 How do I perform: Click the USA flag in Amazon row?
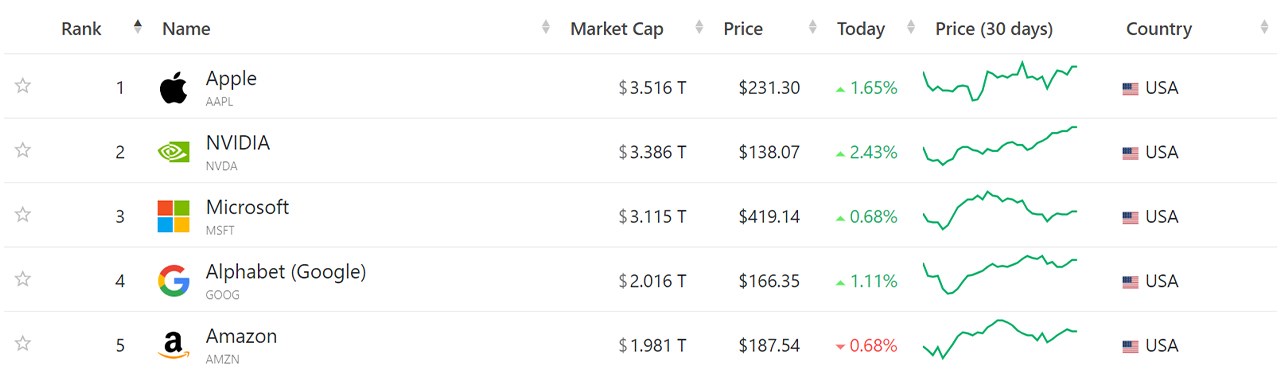[1130, 347]
